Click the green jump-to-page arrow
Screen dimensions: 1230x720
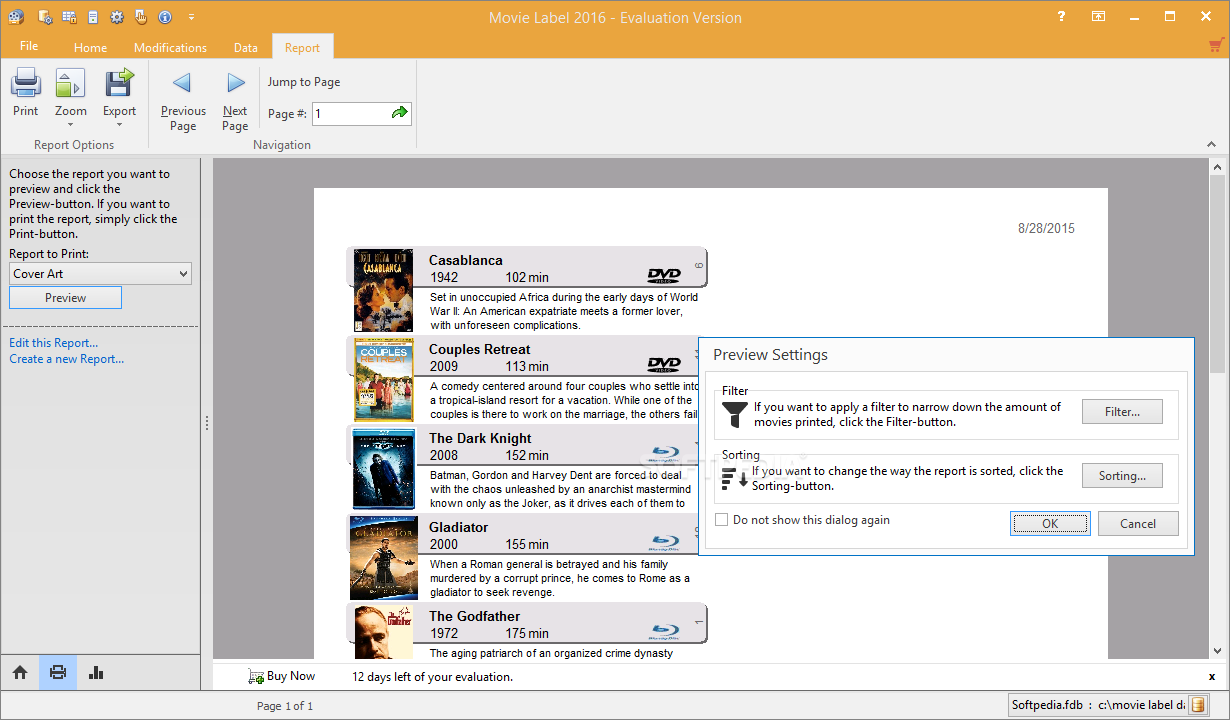tap(400, 113)
